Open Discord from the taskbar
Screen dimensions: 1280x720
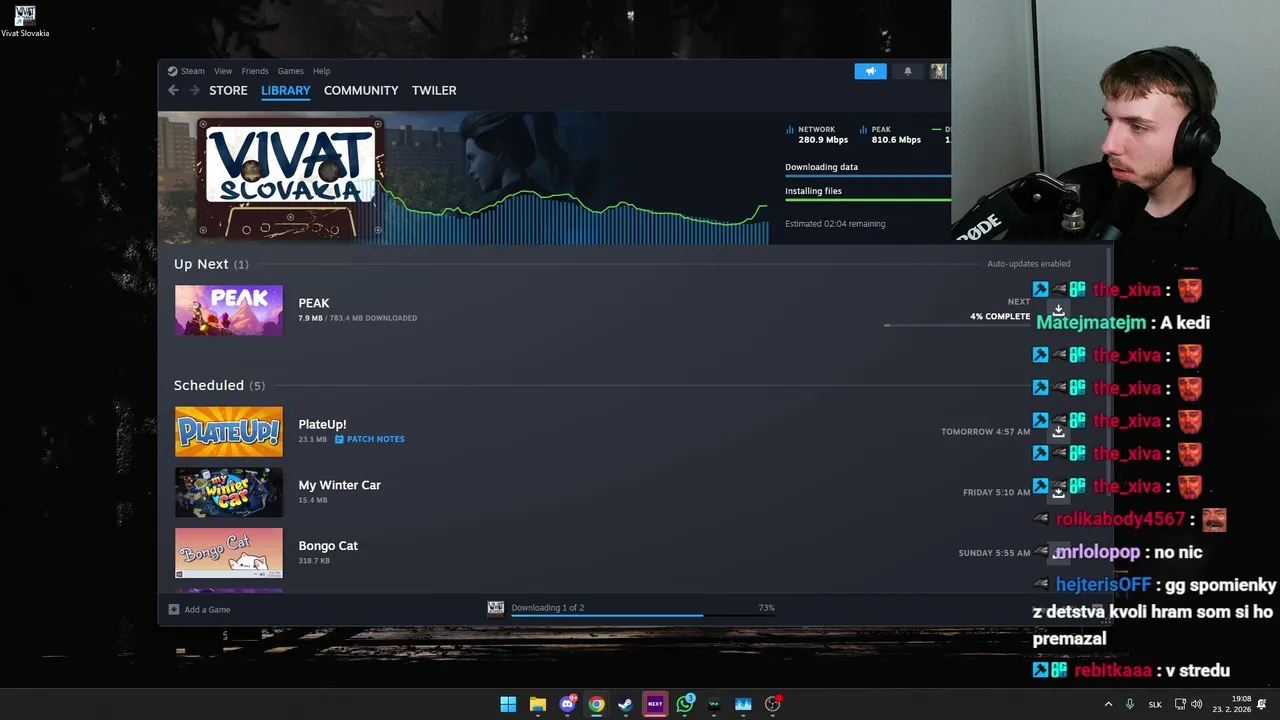(567, 704)
